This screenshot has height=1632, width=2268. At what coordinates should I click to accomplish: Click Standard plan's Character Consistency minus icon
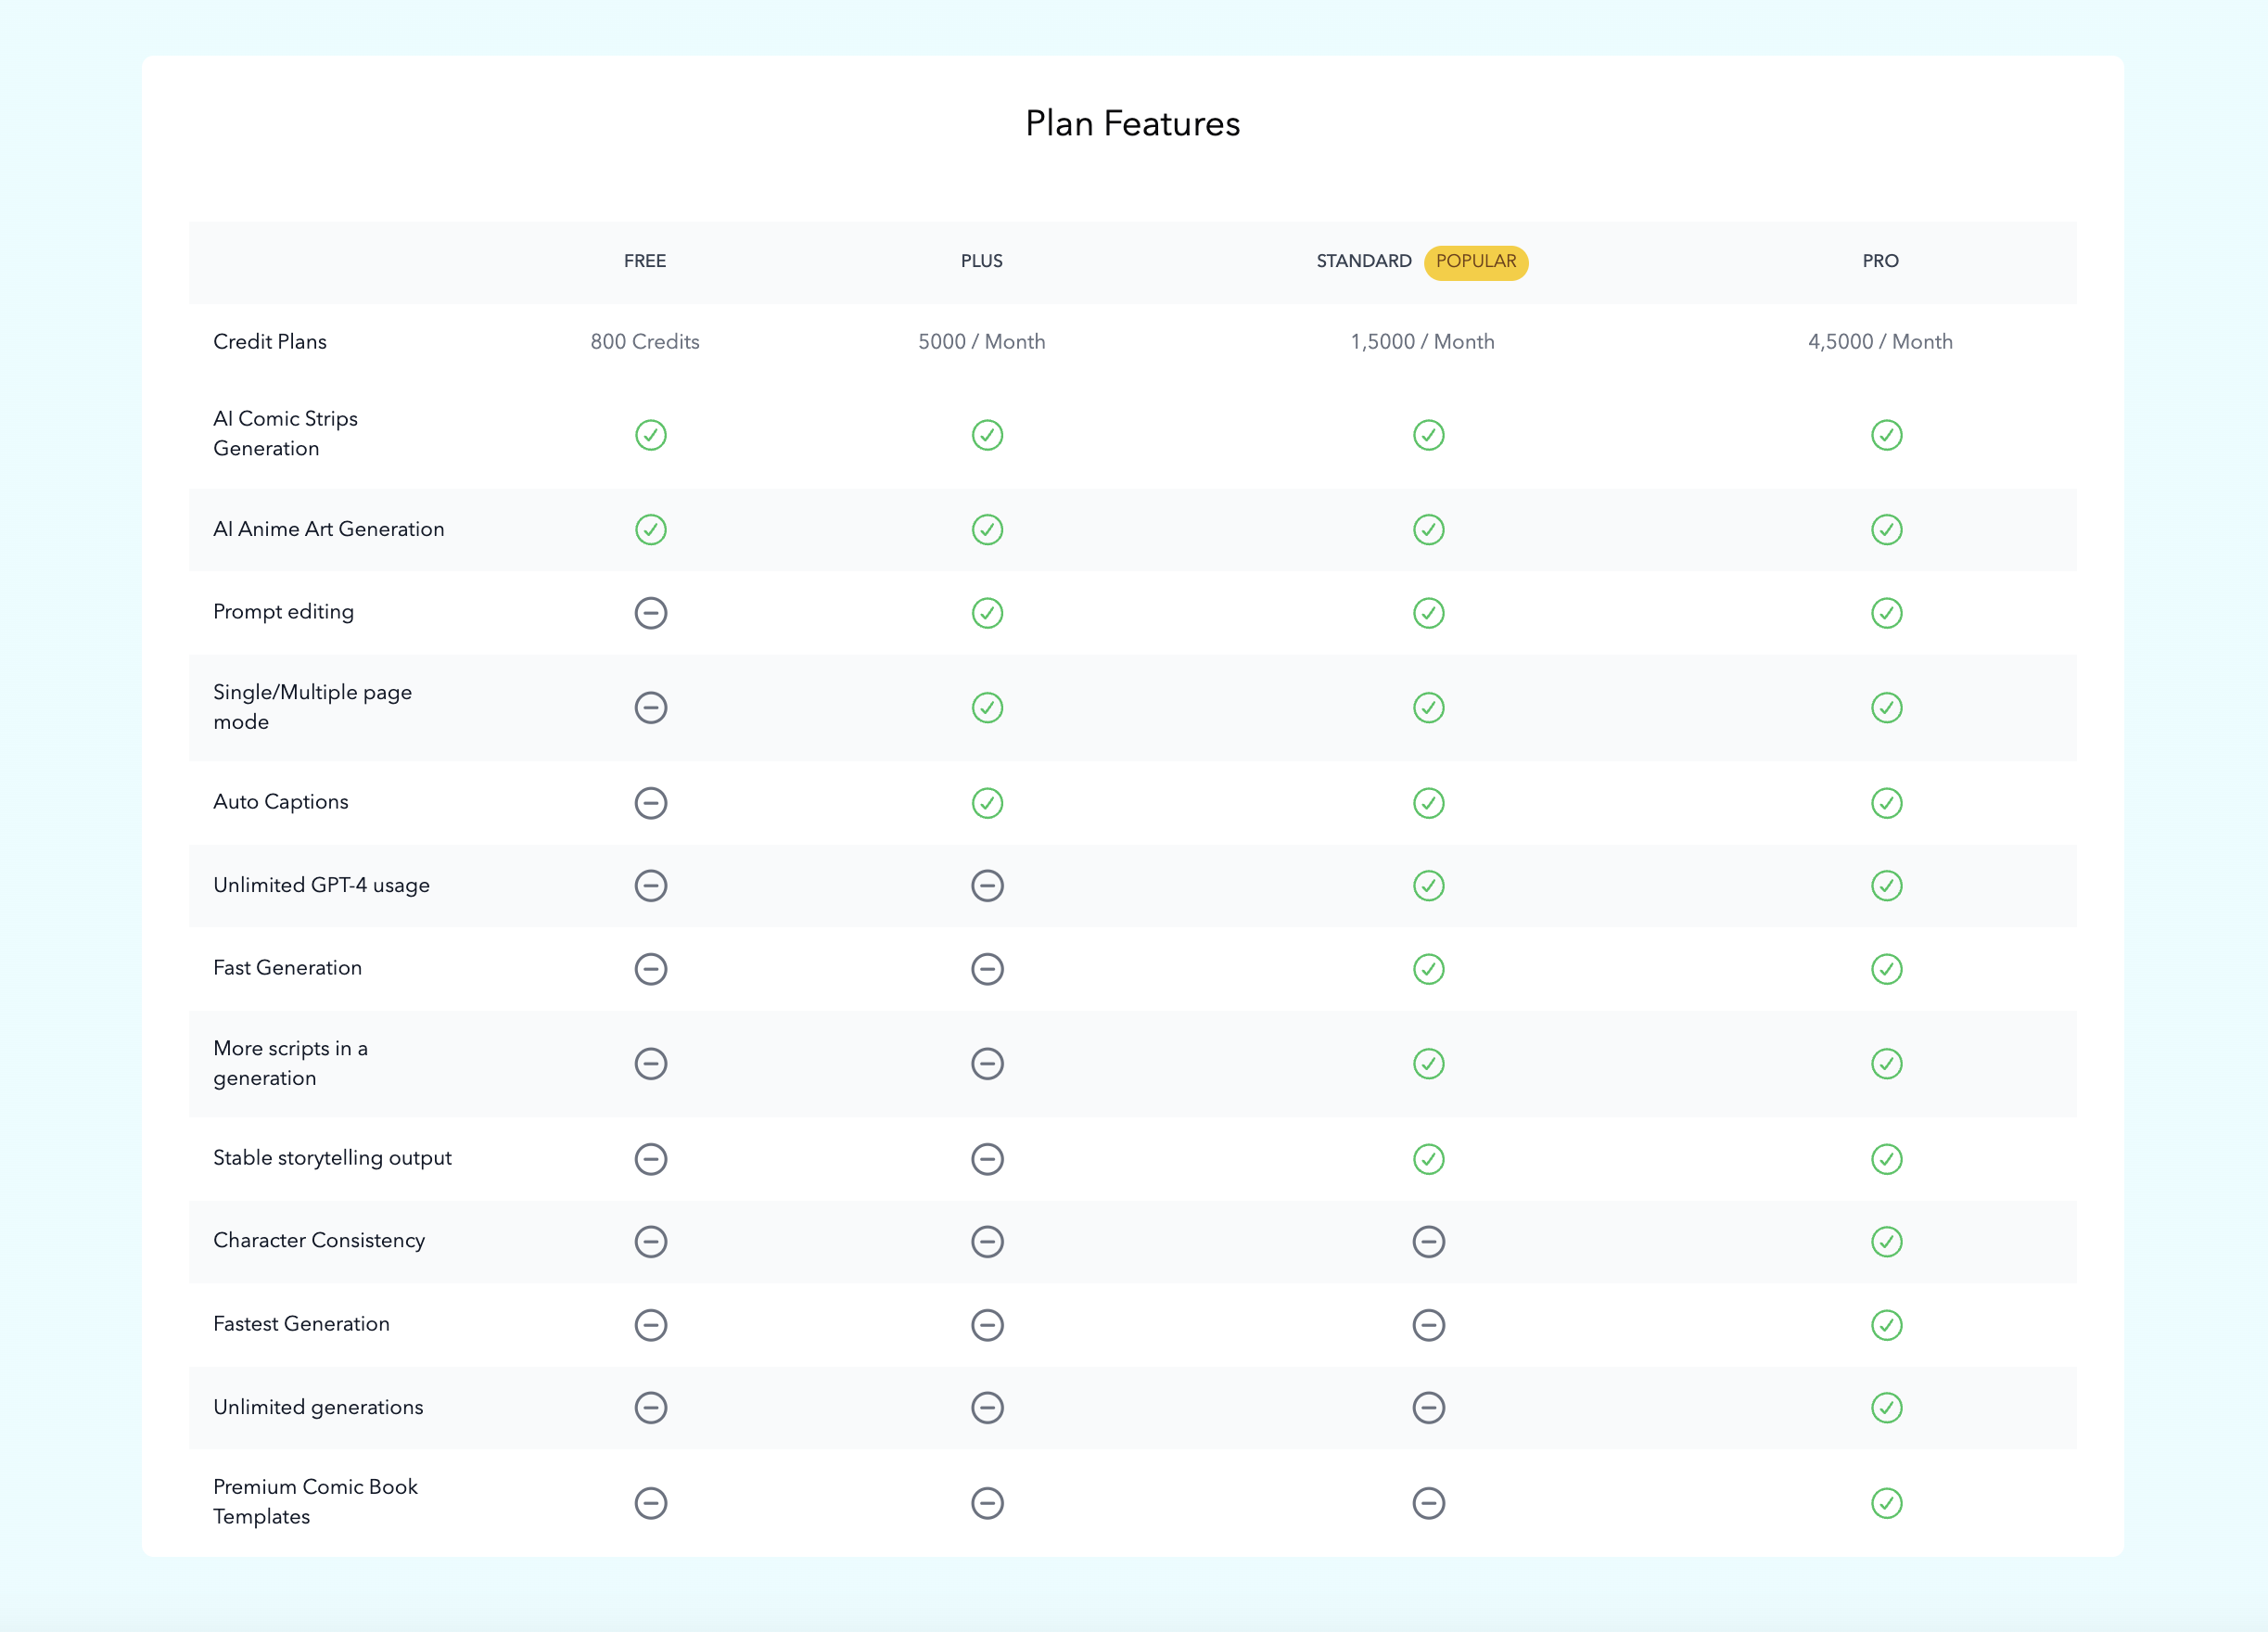(x=1428, y=1242)
